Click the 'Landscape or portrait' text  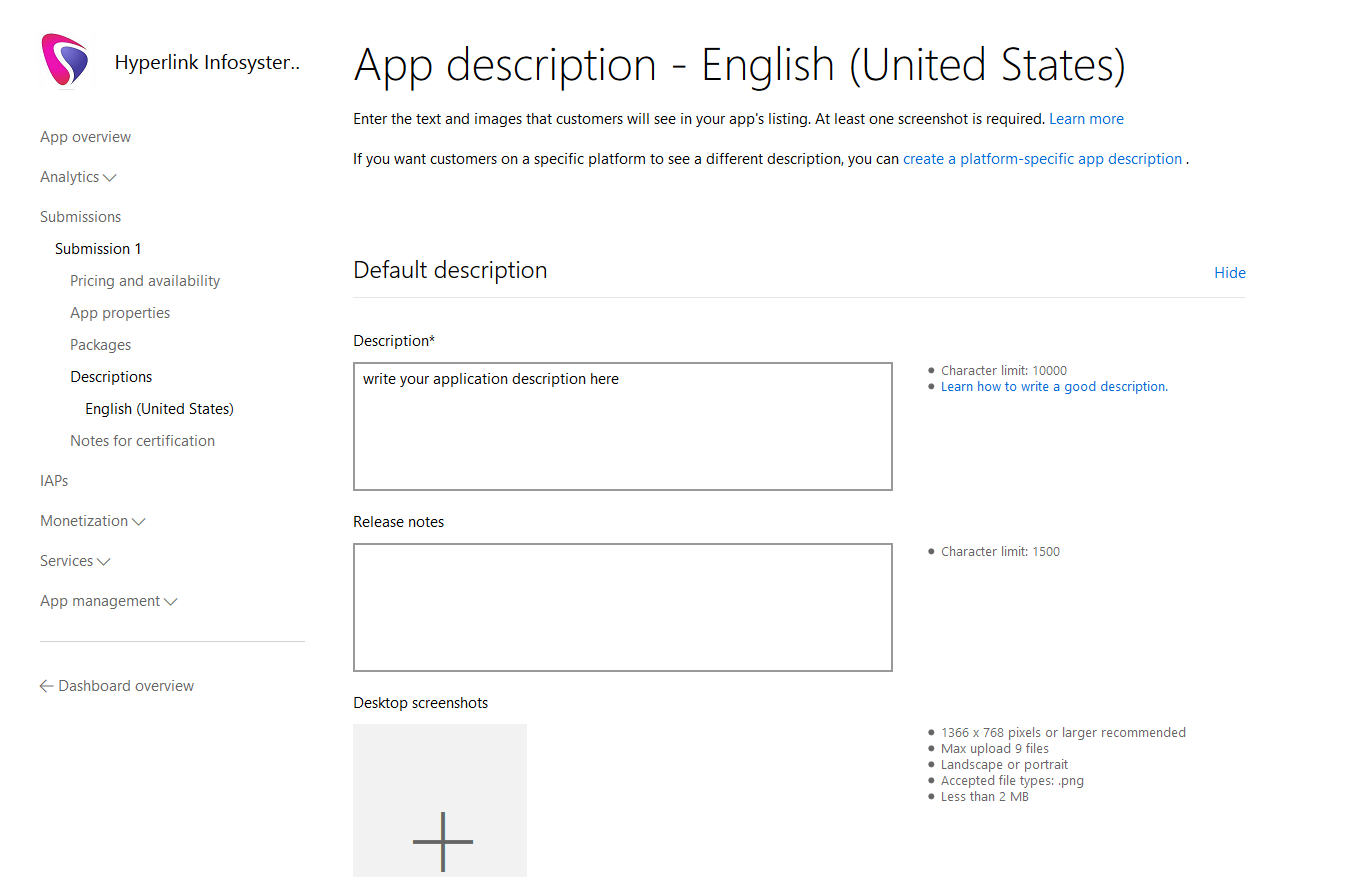[1004, 765]
